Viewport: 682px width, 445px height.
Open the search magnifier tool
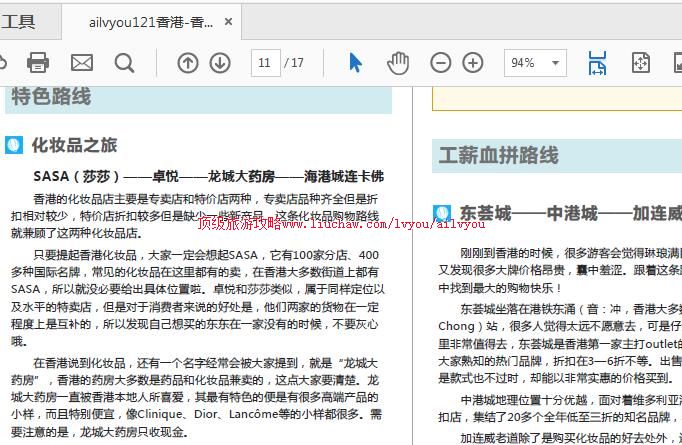click(x=124, y=63)
